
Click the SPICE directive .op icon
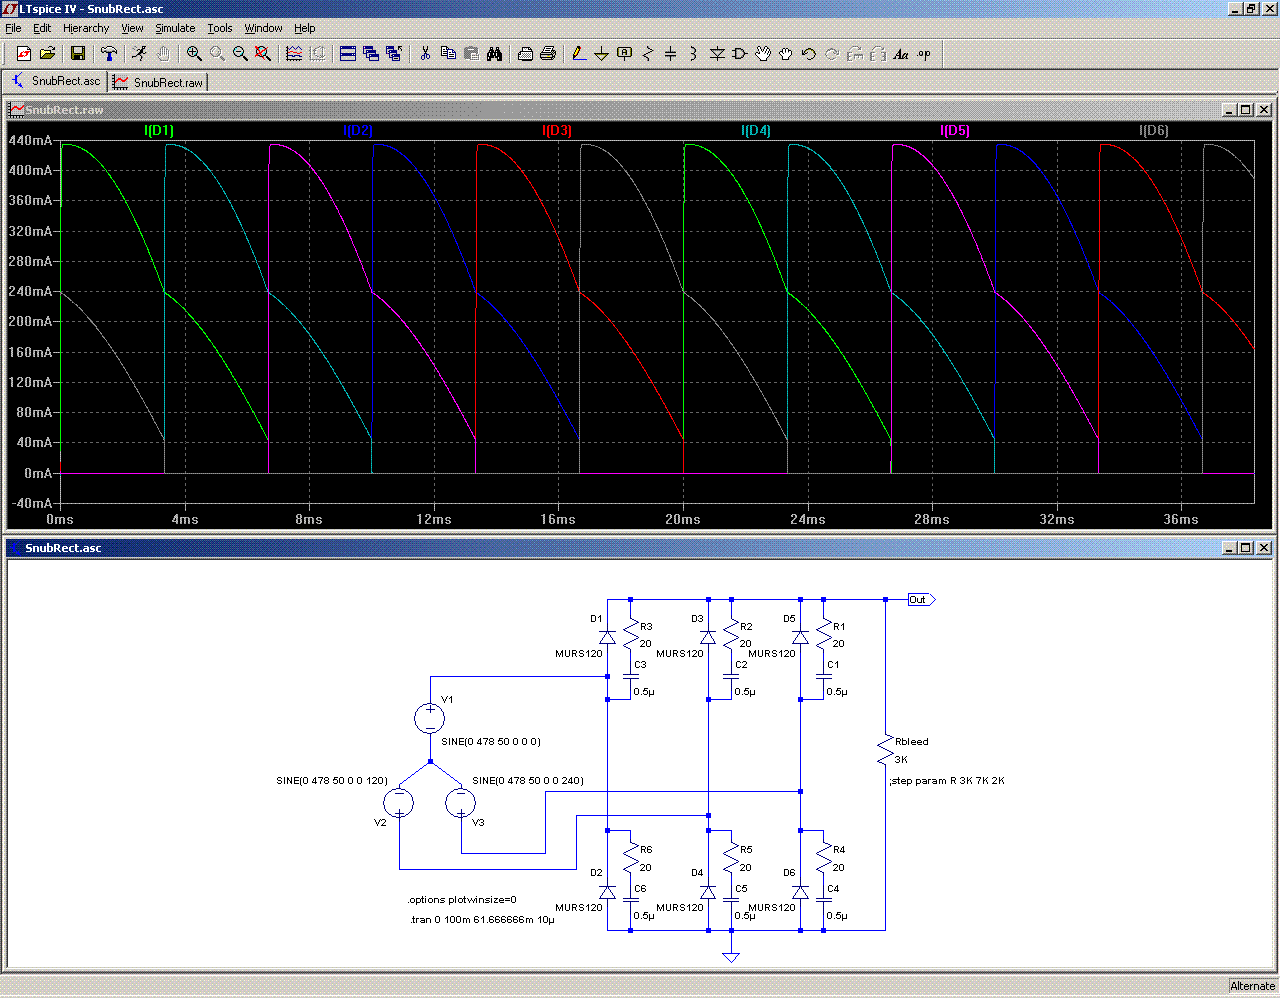924,54
